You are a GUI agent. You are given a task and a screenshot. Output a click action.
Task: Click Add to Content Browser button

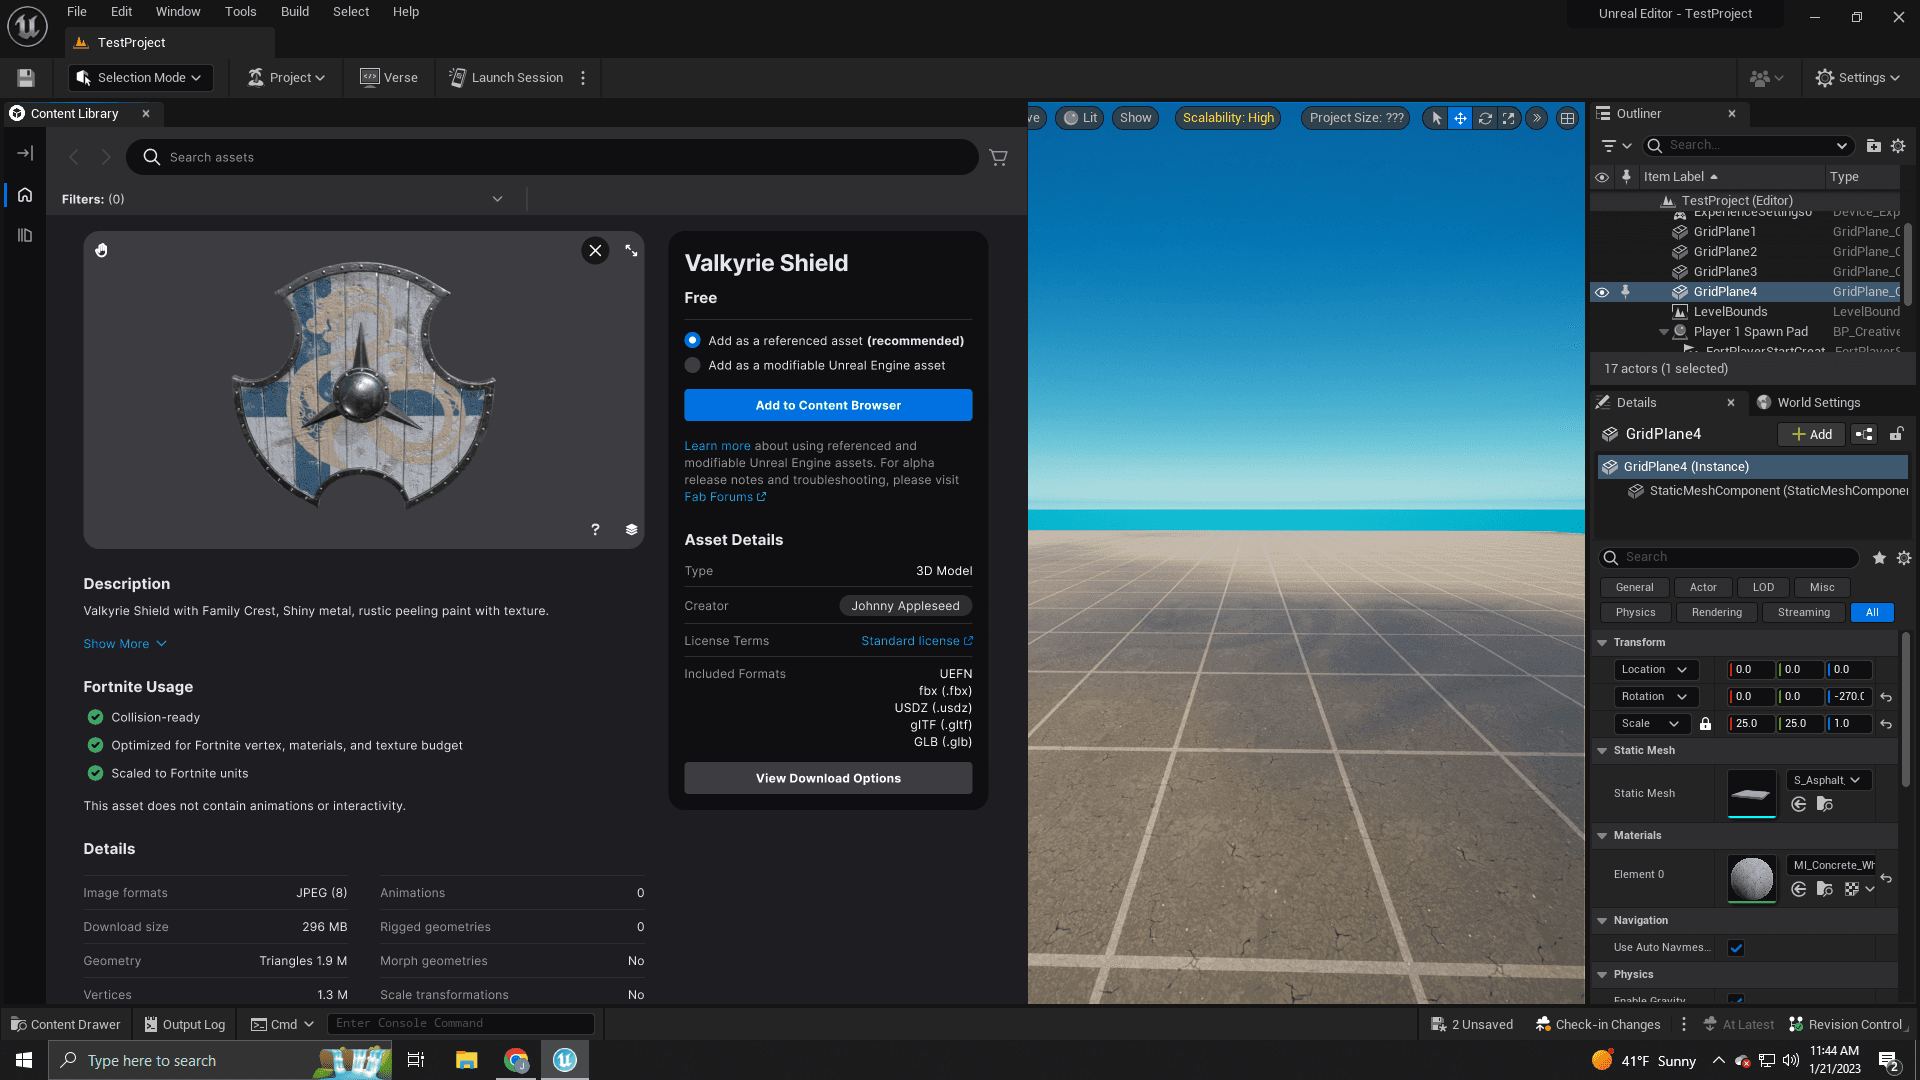coord(828,405)
